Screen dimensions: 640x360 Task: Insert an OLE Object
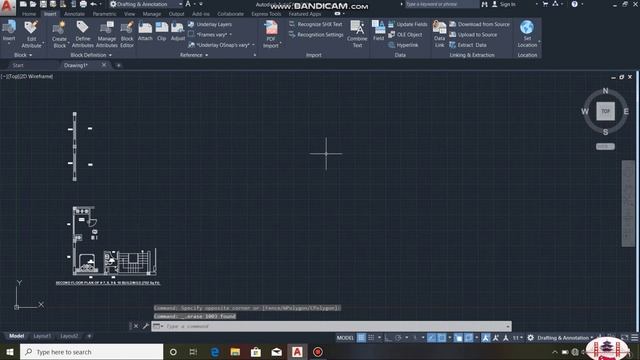click(x=405, y=35)
